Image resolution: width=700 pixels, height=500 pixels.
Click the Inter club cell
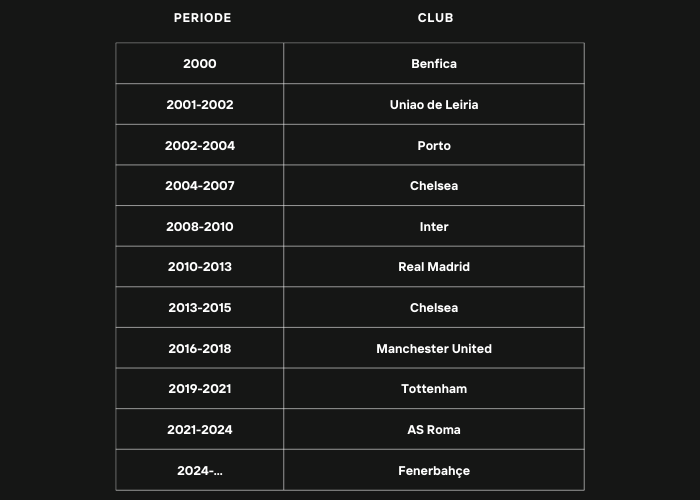coord(434,226)
